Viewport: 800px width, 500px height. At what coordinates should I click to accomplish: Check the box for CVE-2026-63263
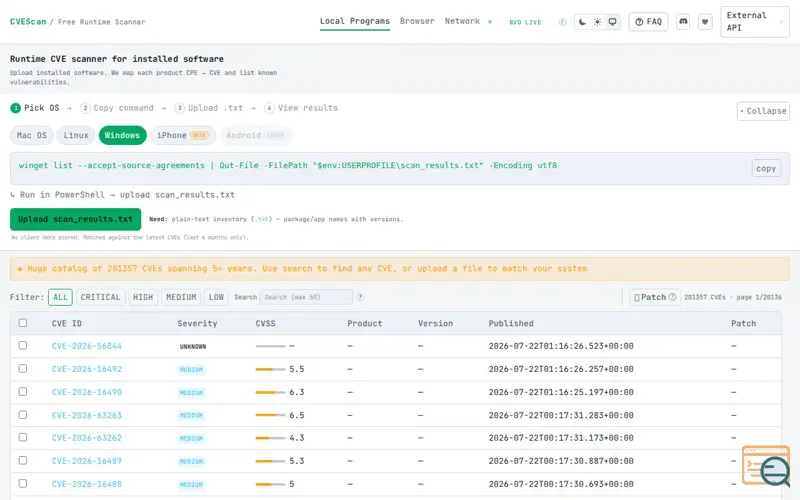click(22, 414)
